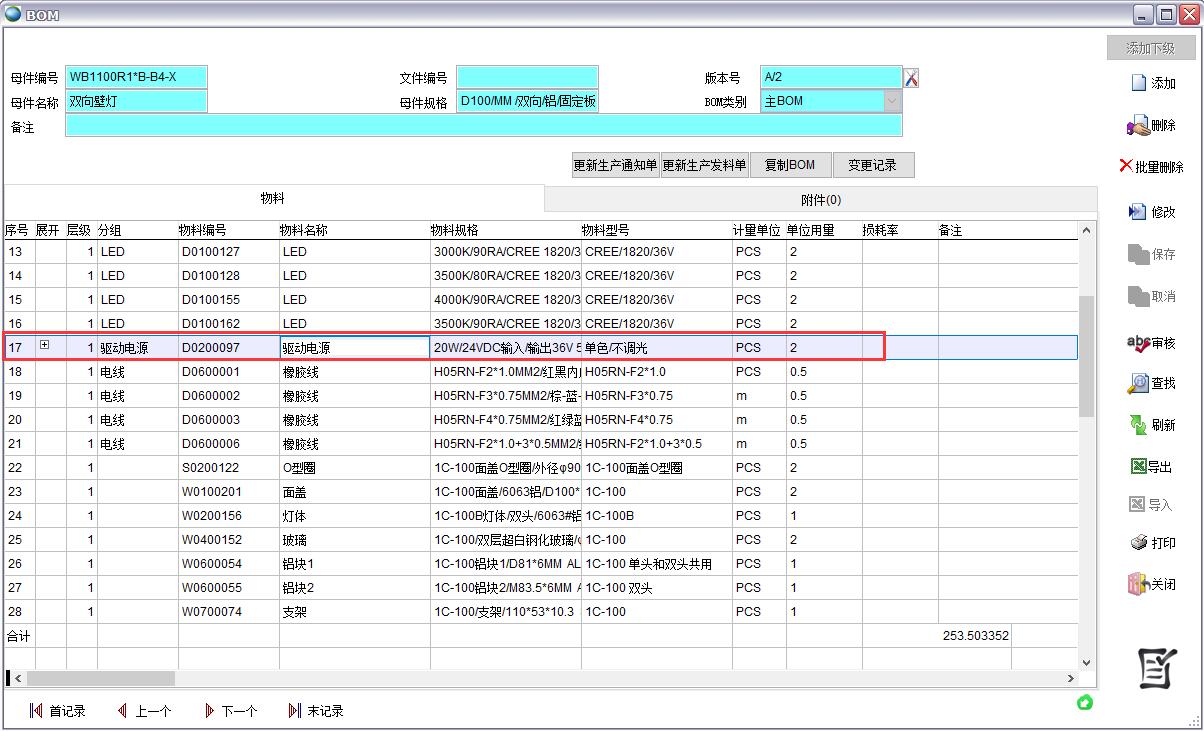Screen dimensions: 1204x731
Task: Click the 变更记录 button
Action: (873, 166)
